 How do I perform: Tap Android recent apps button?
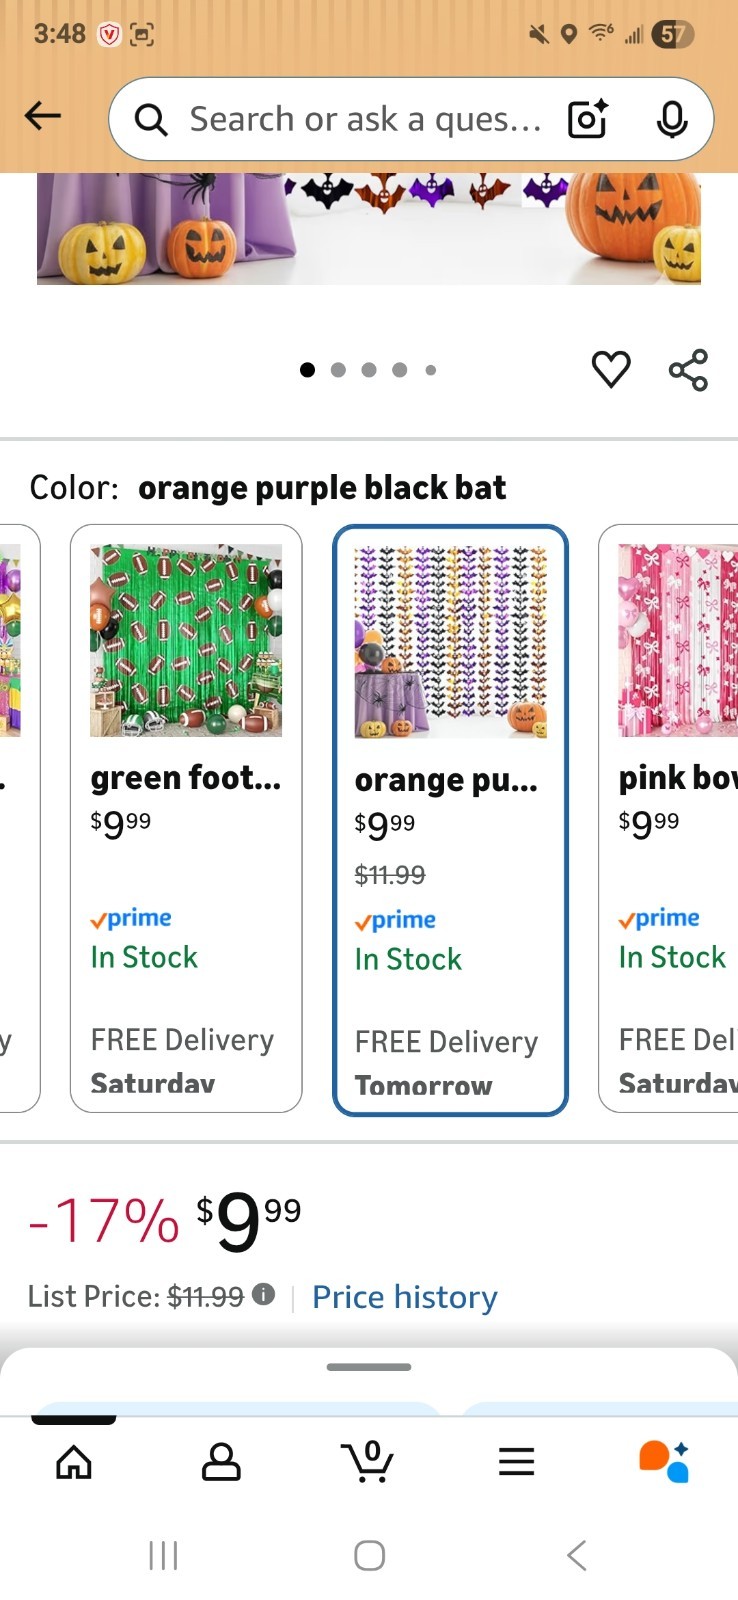click(163, 1555)
